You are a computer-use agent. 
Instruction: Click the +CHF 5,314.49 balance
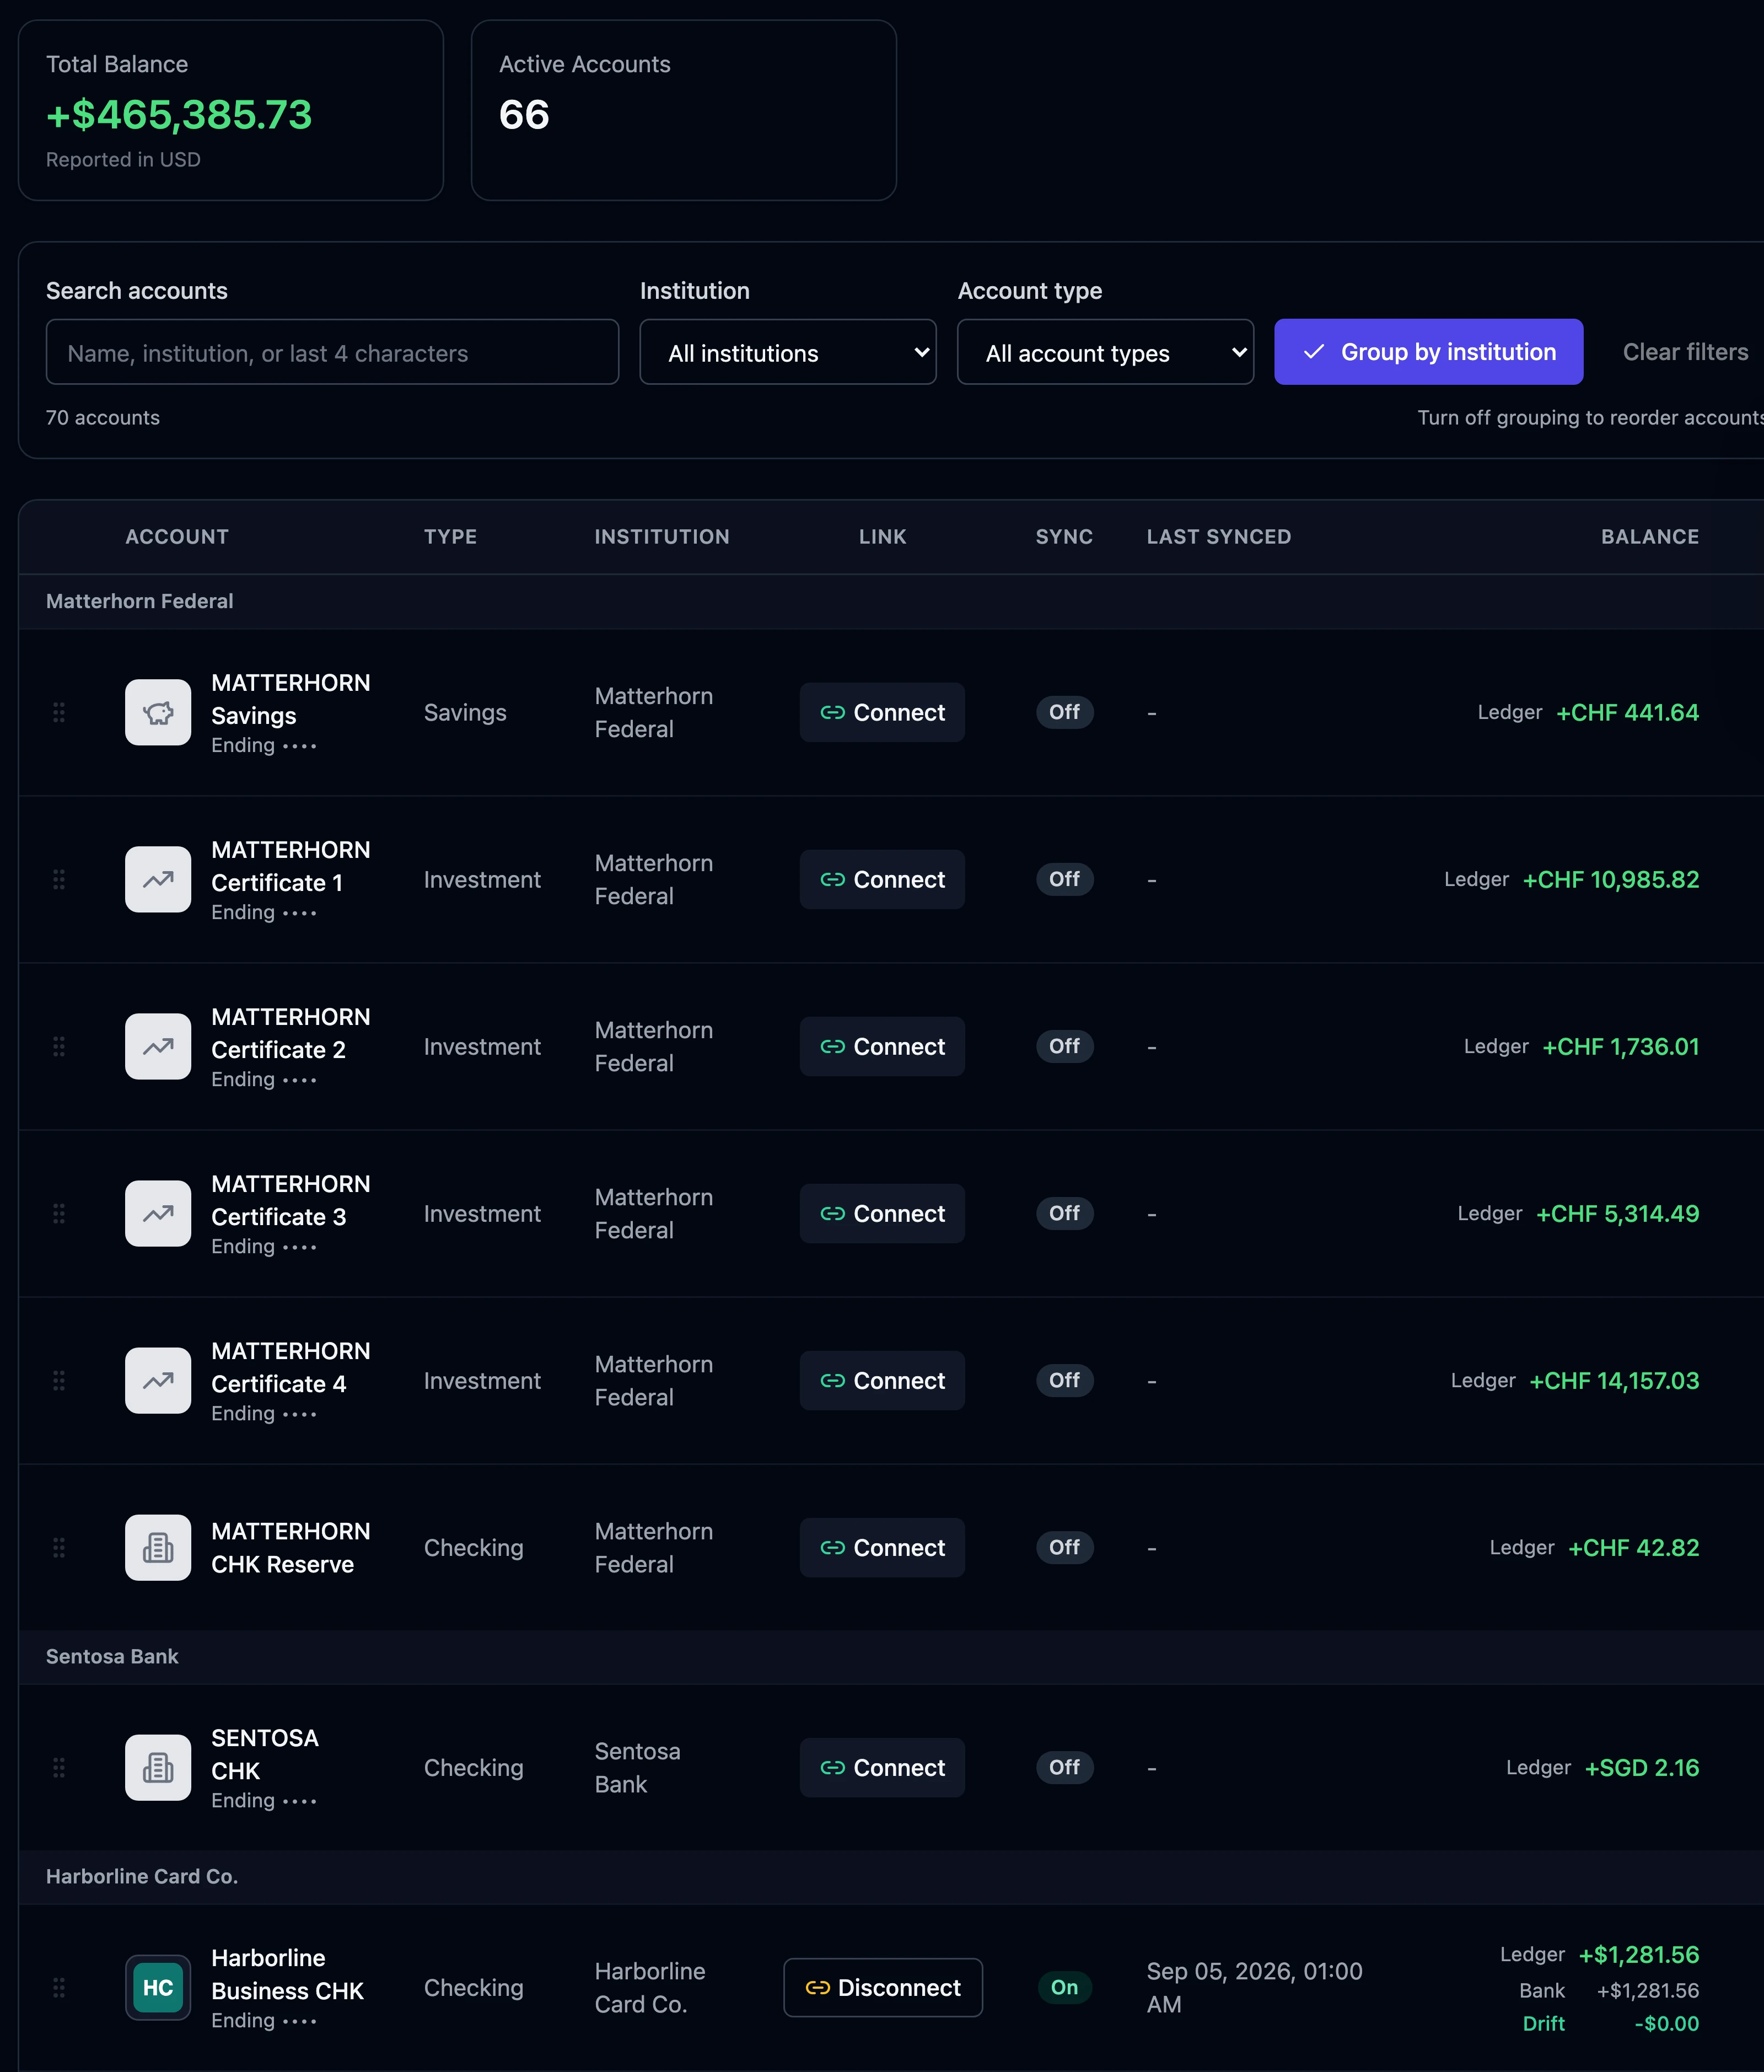[1617, 1213]
